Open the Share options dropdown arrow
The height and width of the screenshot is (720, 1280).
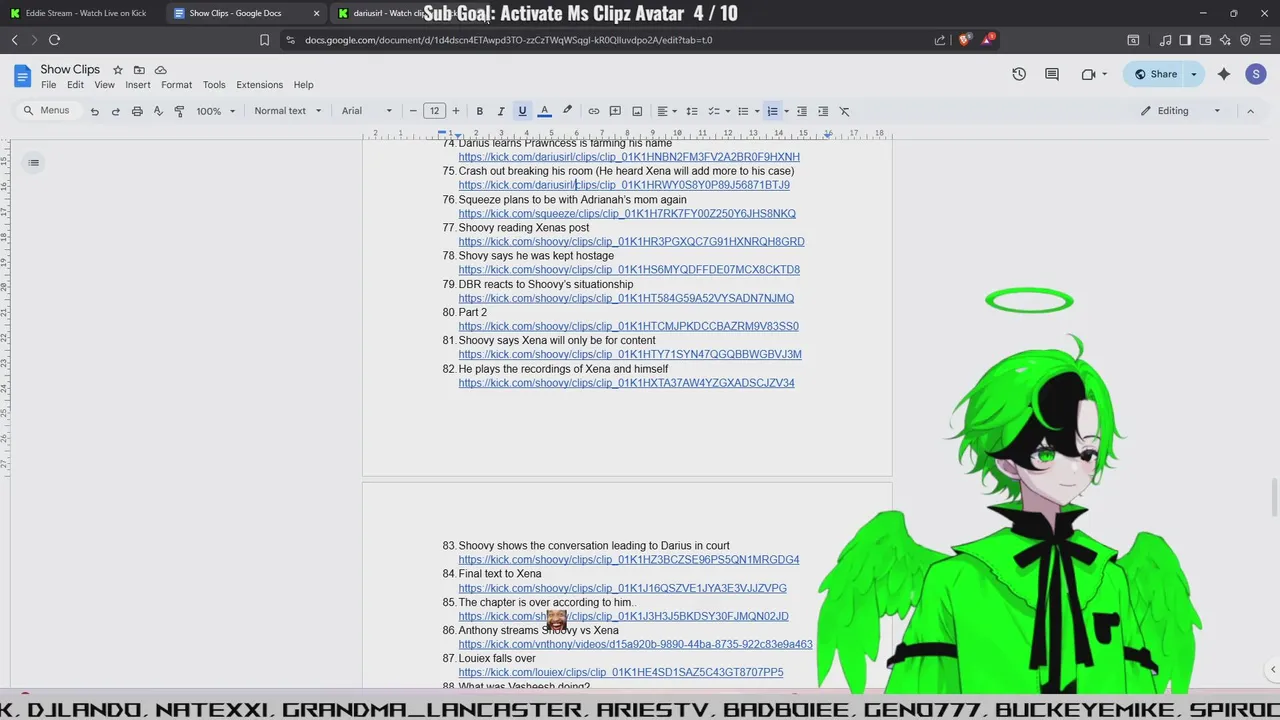1193,74
